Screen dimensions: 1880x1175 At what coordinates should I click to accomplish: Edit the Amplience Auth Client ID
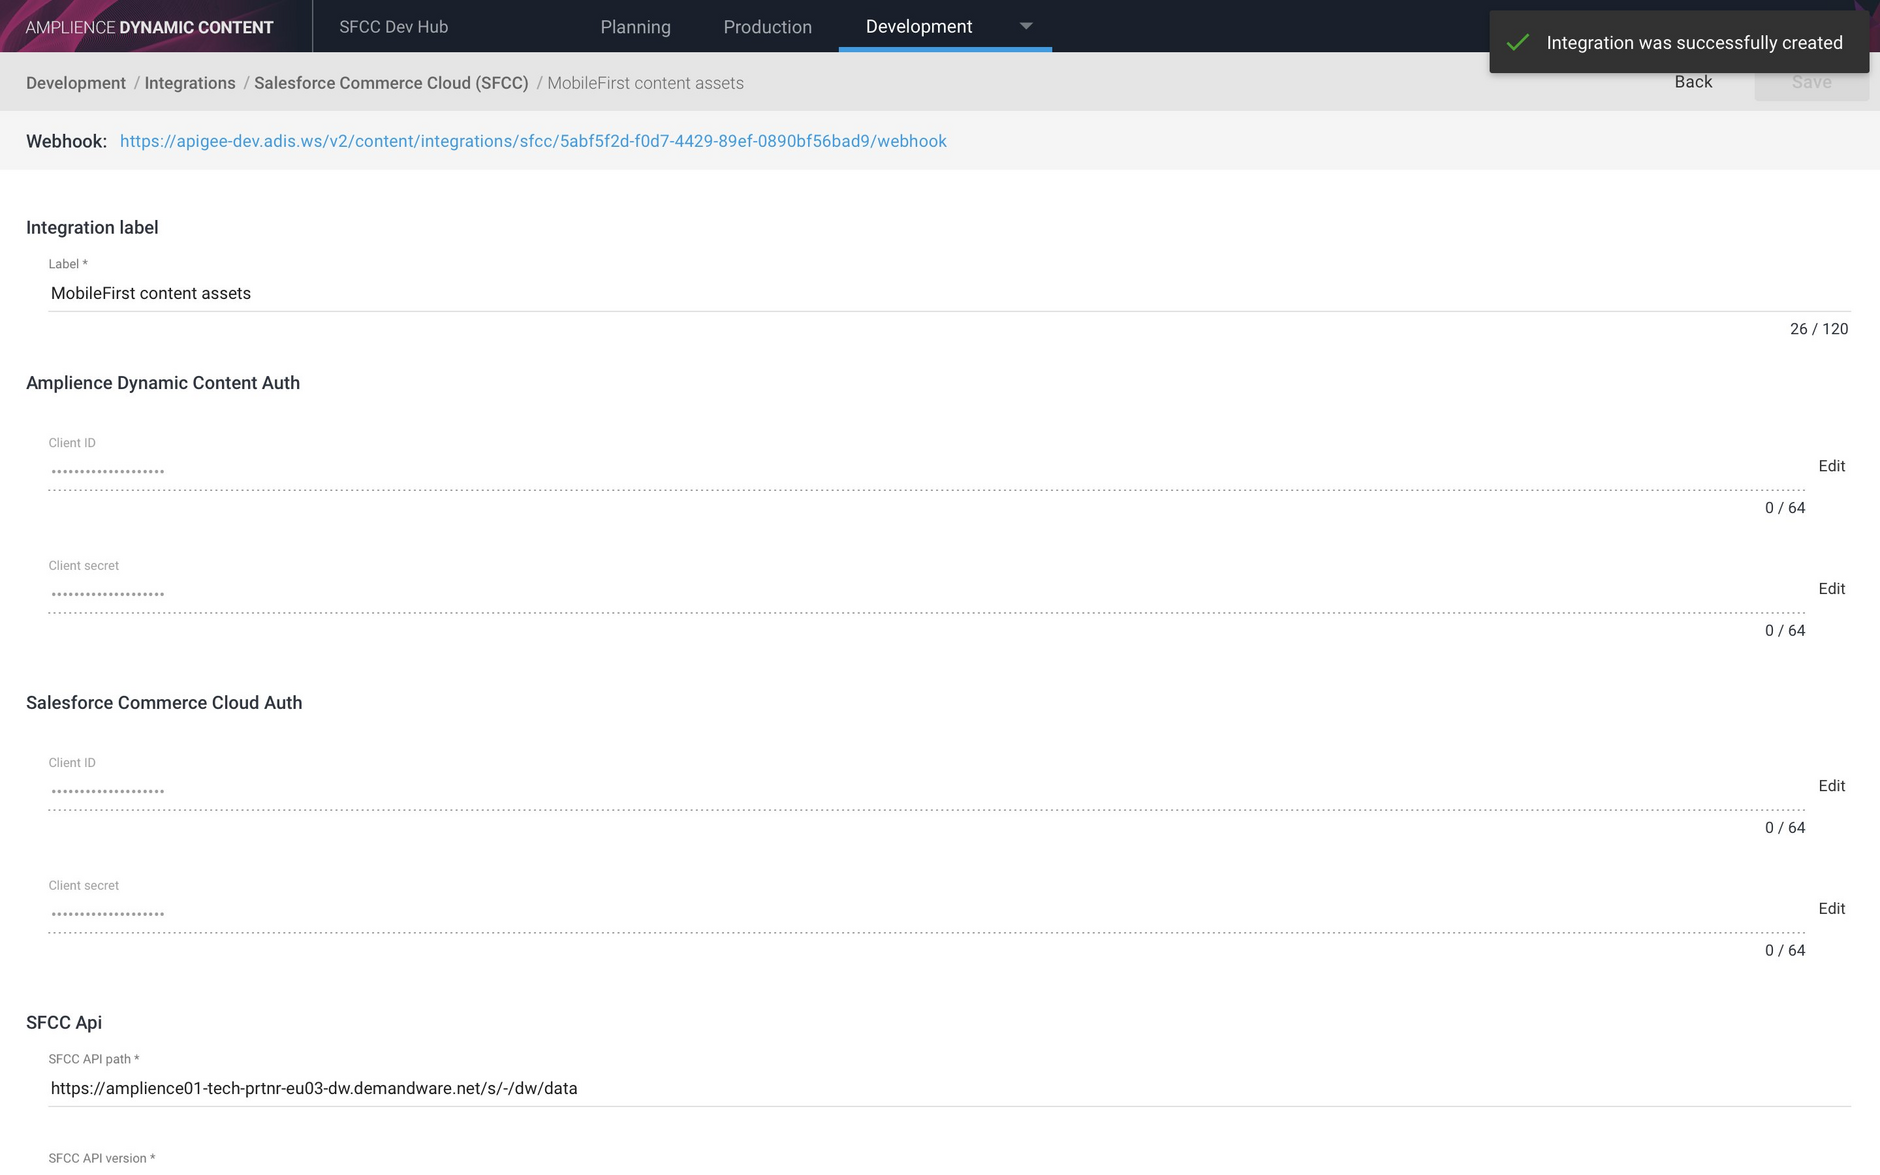pos(1831,466)
